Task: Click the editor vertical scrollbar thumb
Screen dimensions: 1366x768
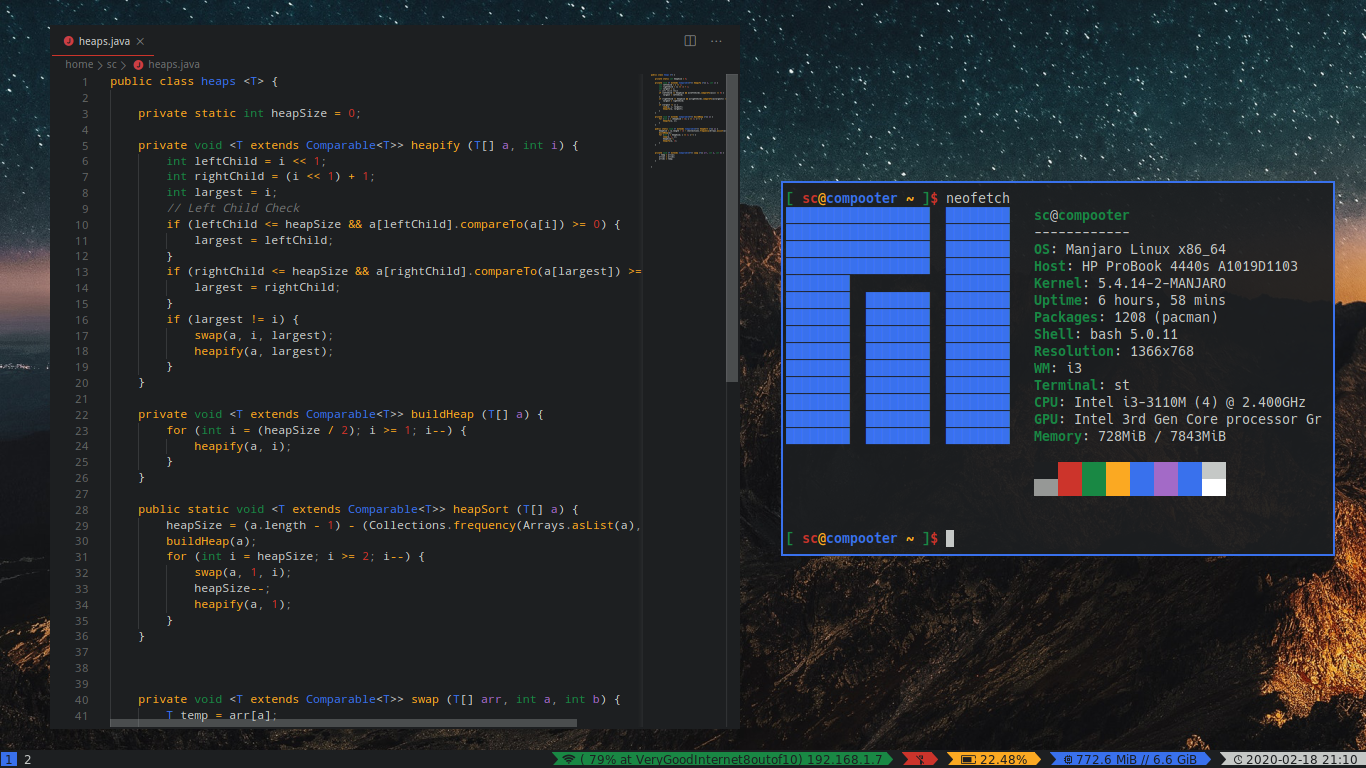Action: pyautogui.click(x=732, y=227)
